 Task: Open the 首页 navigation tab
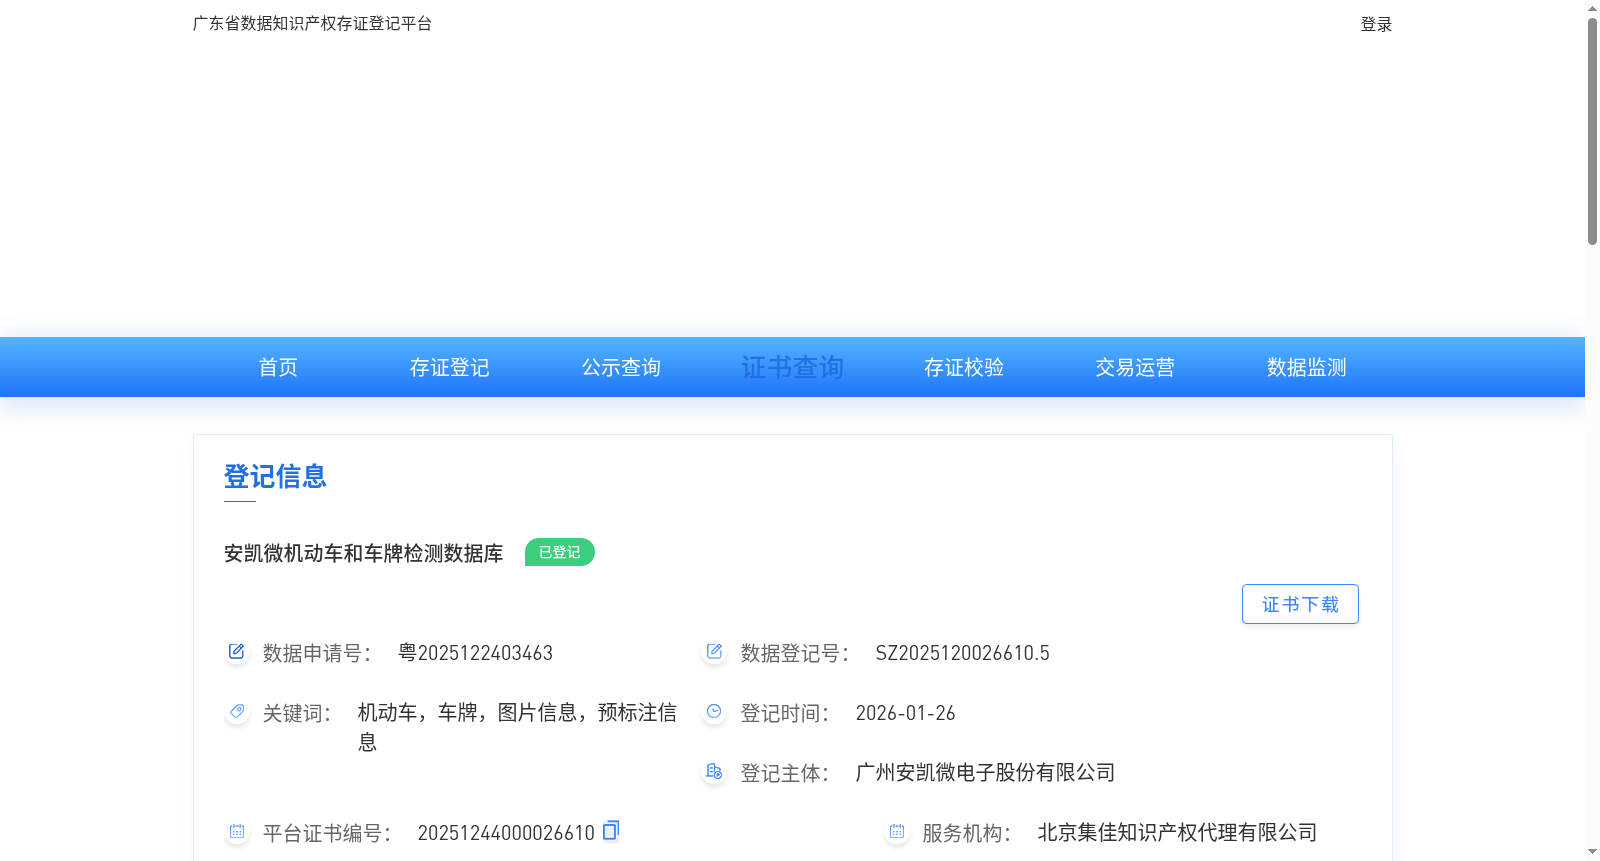(278, 367)
